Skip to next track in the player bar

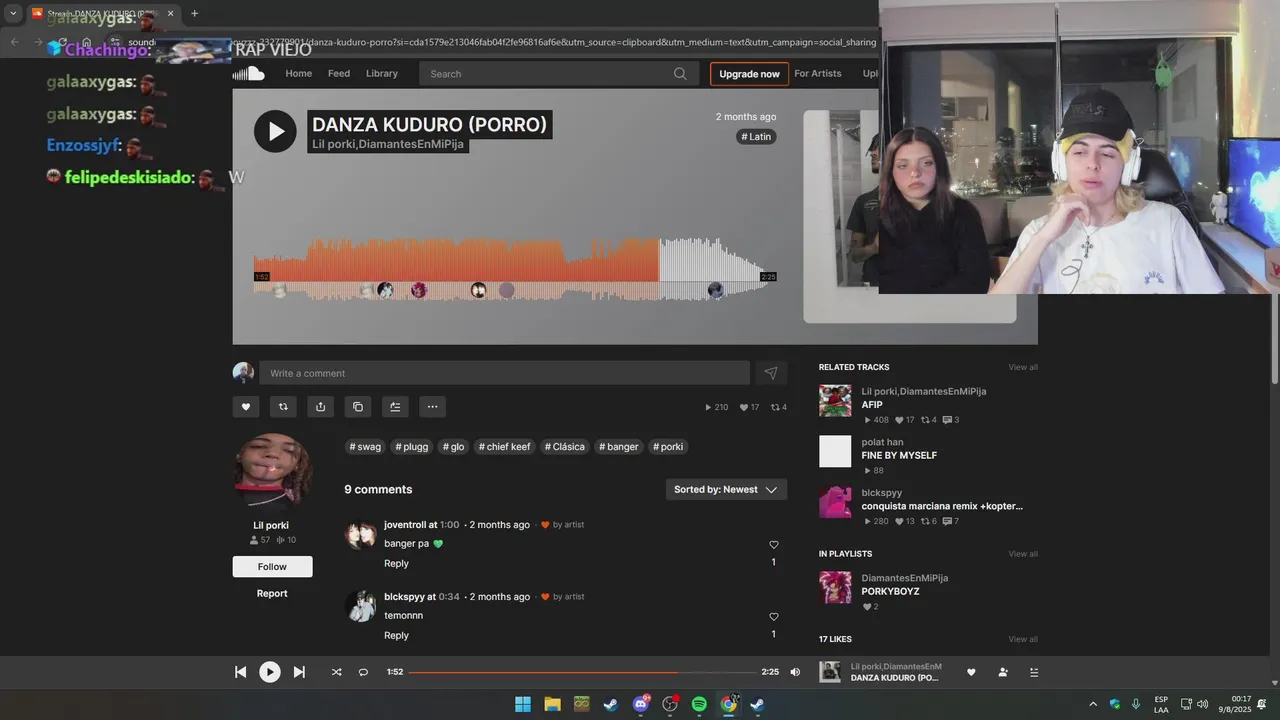click(x=299, y=672)
